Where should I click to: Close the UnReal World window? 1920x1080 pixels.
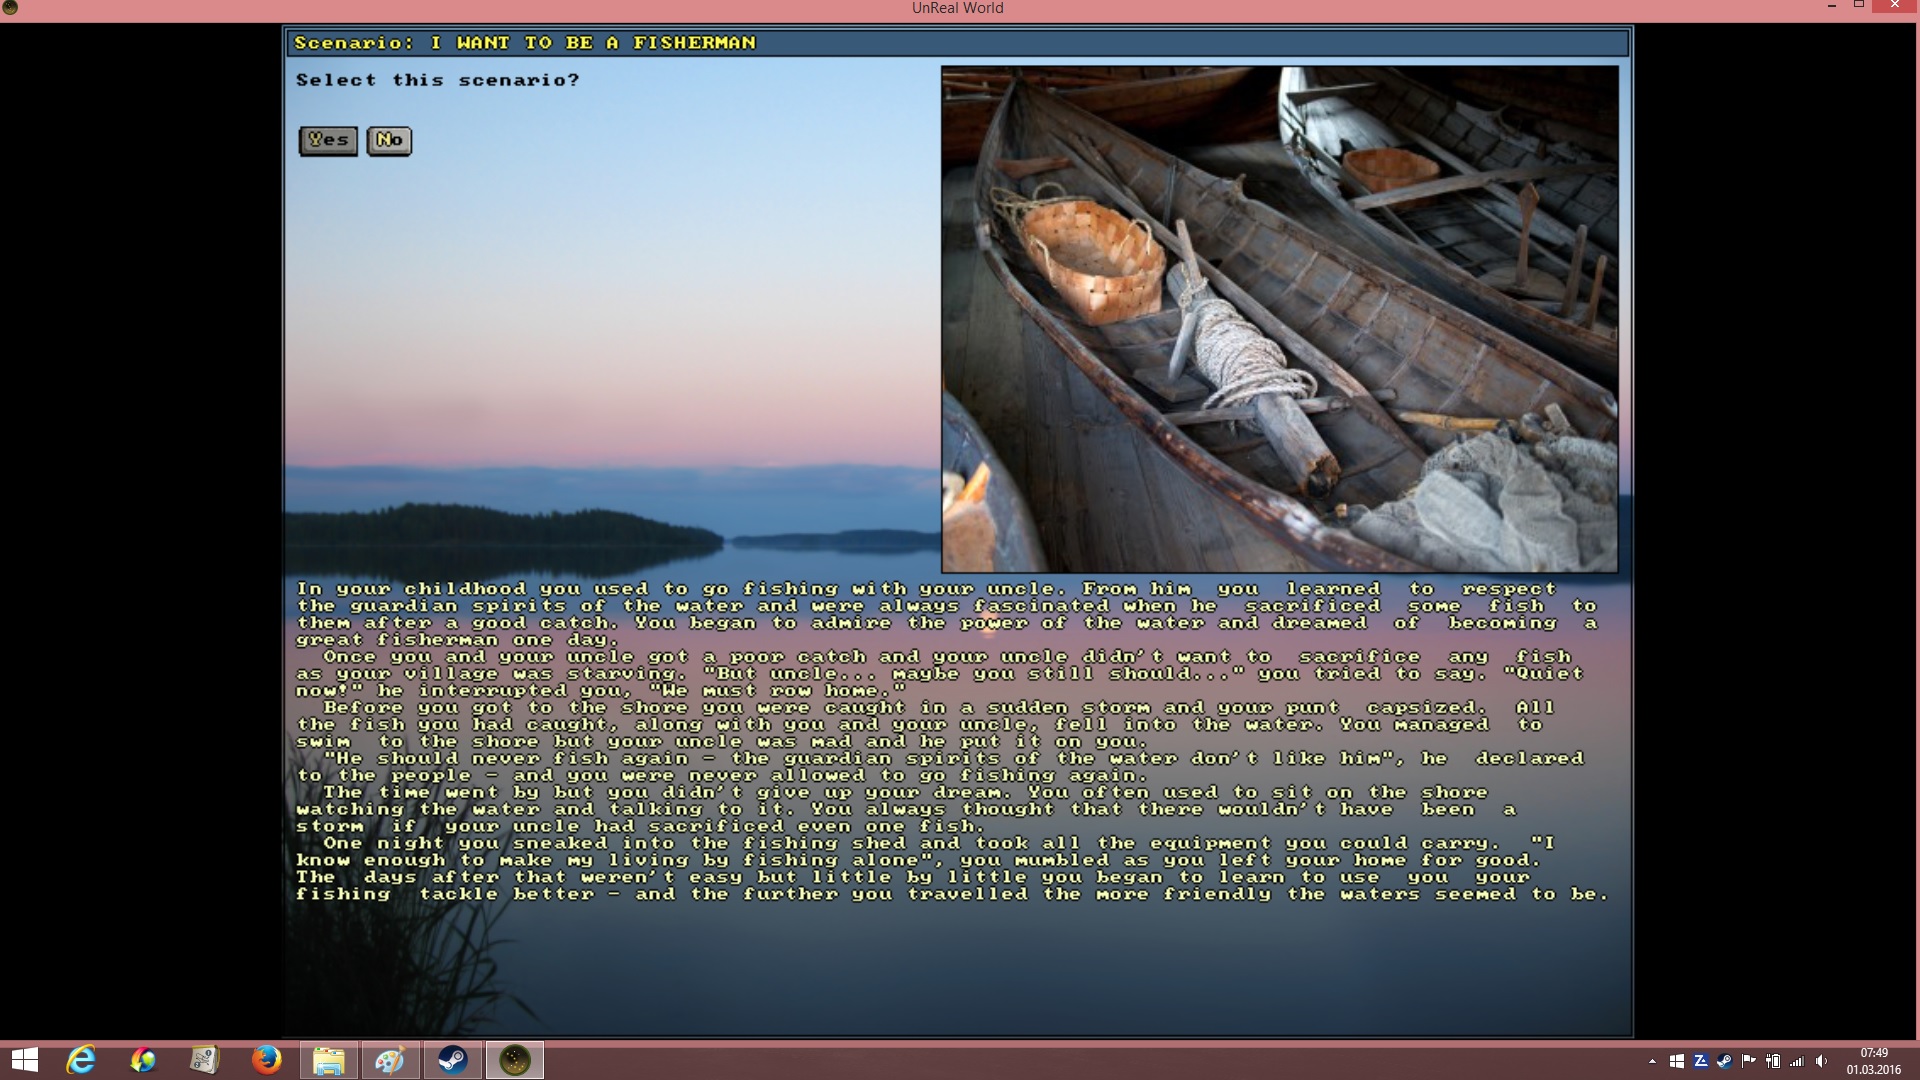(1895, 6)
